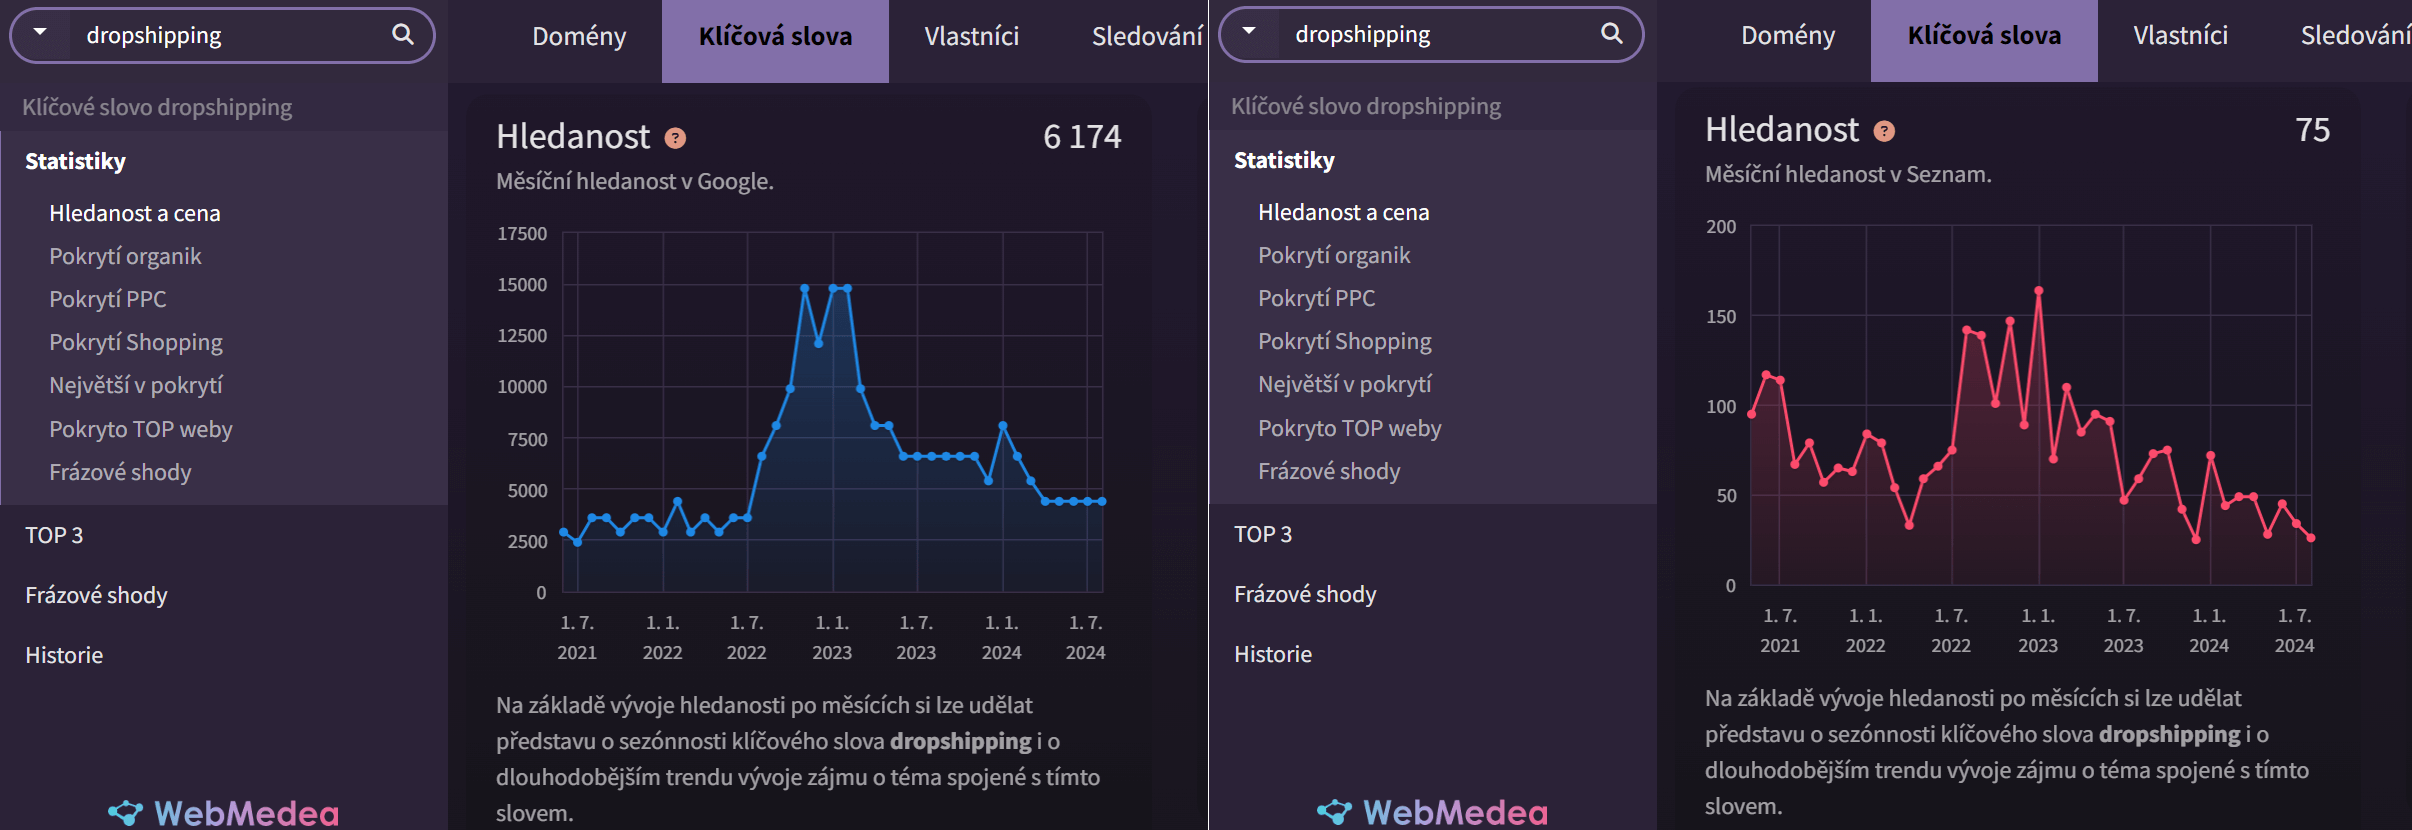Switch to Domény tab in right panel

pyautogui.click(x=1788, y=36)
